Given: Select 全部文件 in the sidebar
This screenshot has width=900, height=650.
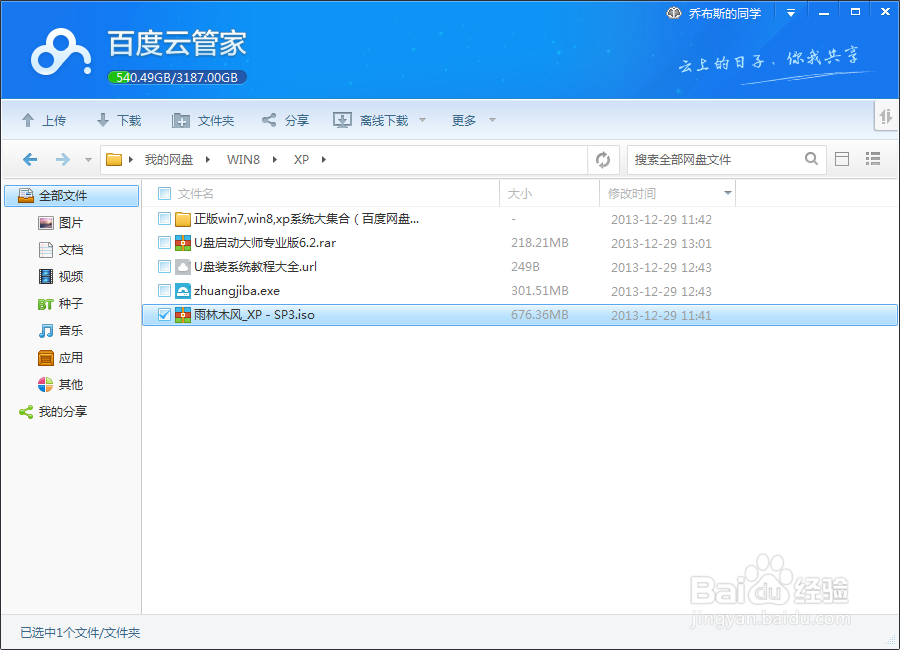Looking at the screenshot, I should (72, 196).
